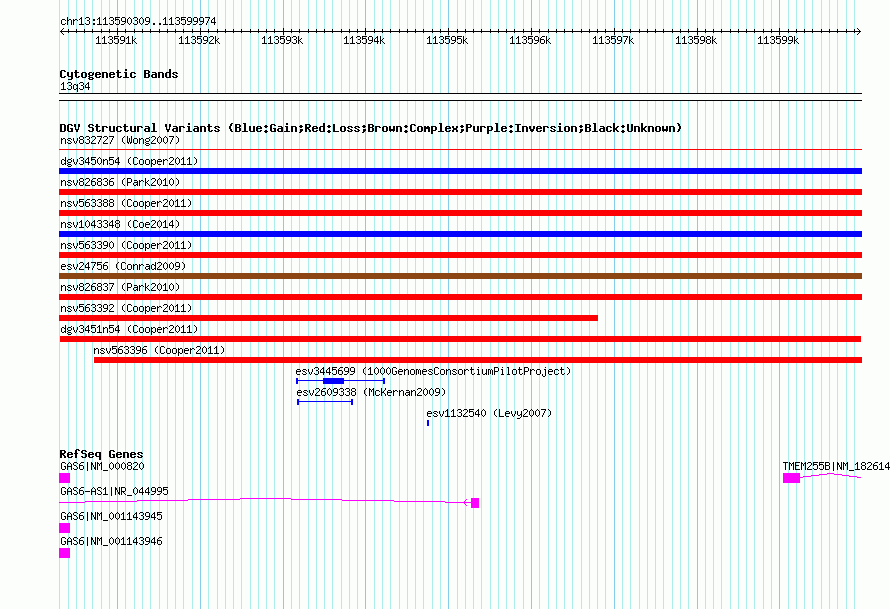Select the esv2609338 (McKernan2009) blue interval
Screen dimensions: 890x609
(x=325, y=402)
